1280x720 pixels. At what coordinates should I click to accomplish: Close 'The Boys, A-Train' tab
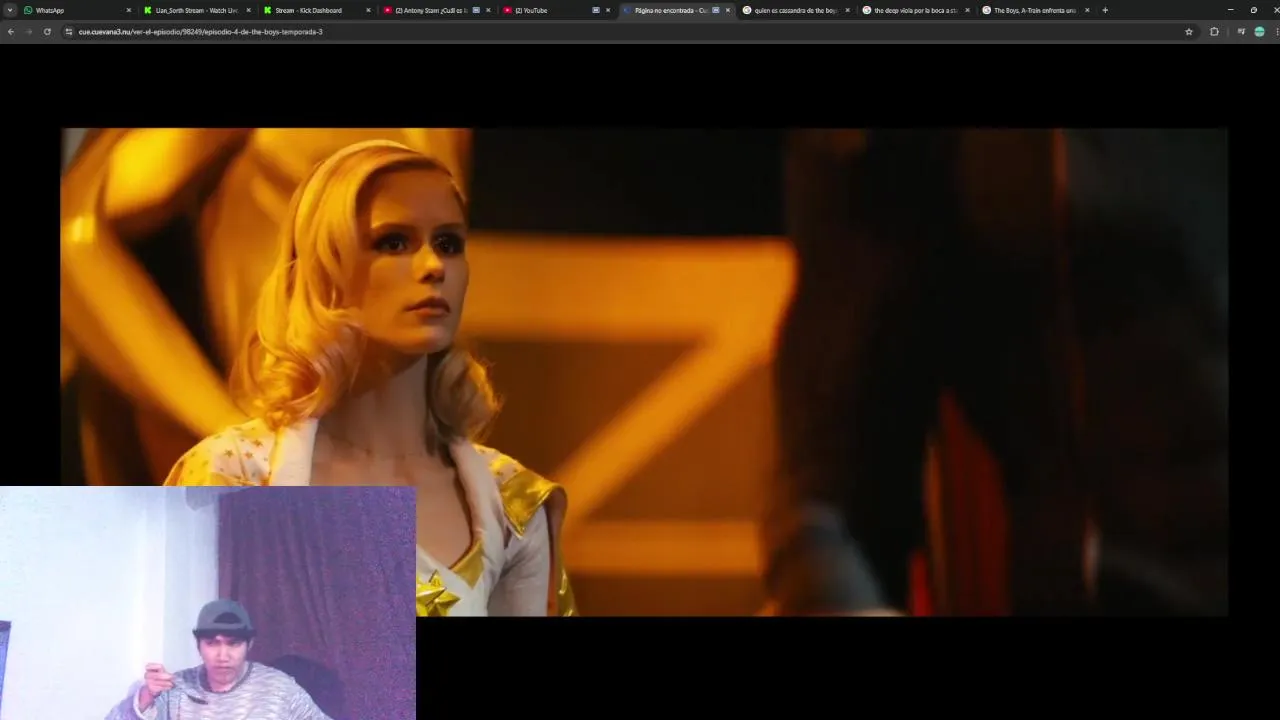point(1087,10)
